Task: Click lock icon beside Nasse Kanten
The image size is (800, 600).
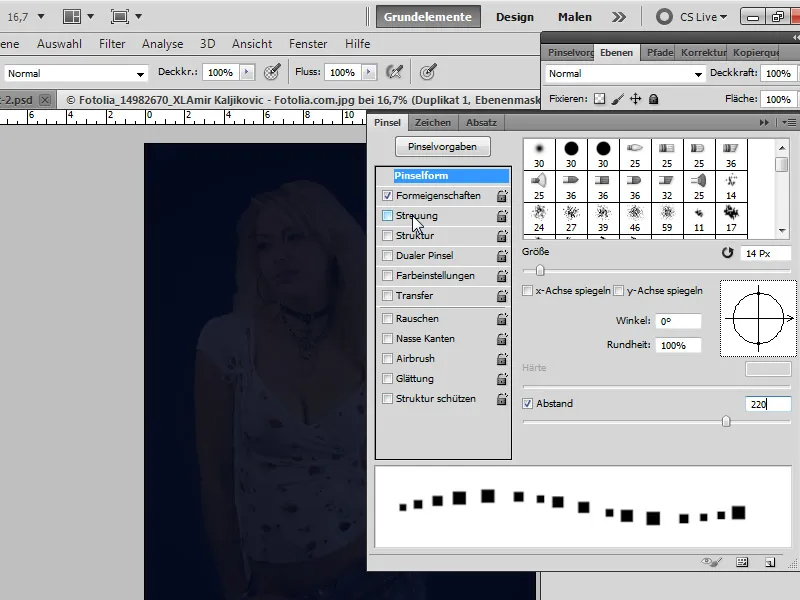Action: pos(502,339)
